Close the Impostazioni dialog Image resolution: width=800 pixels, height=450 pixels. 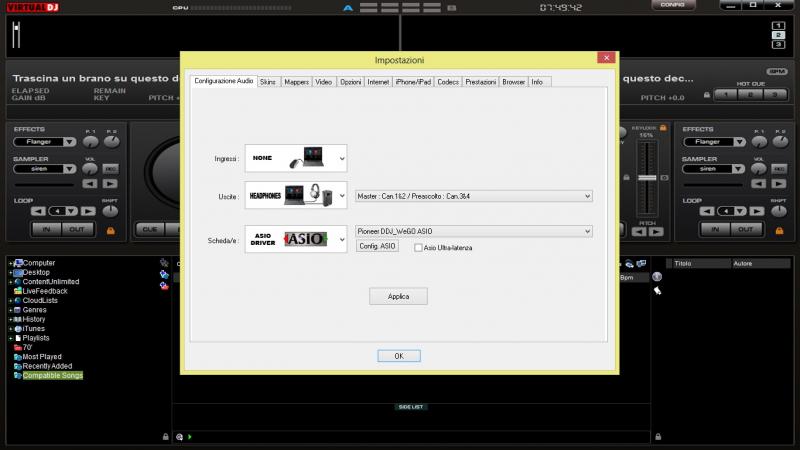pyautogui.click(x=606, y=58)
